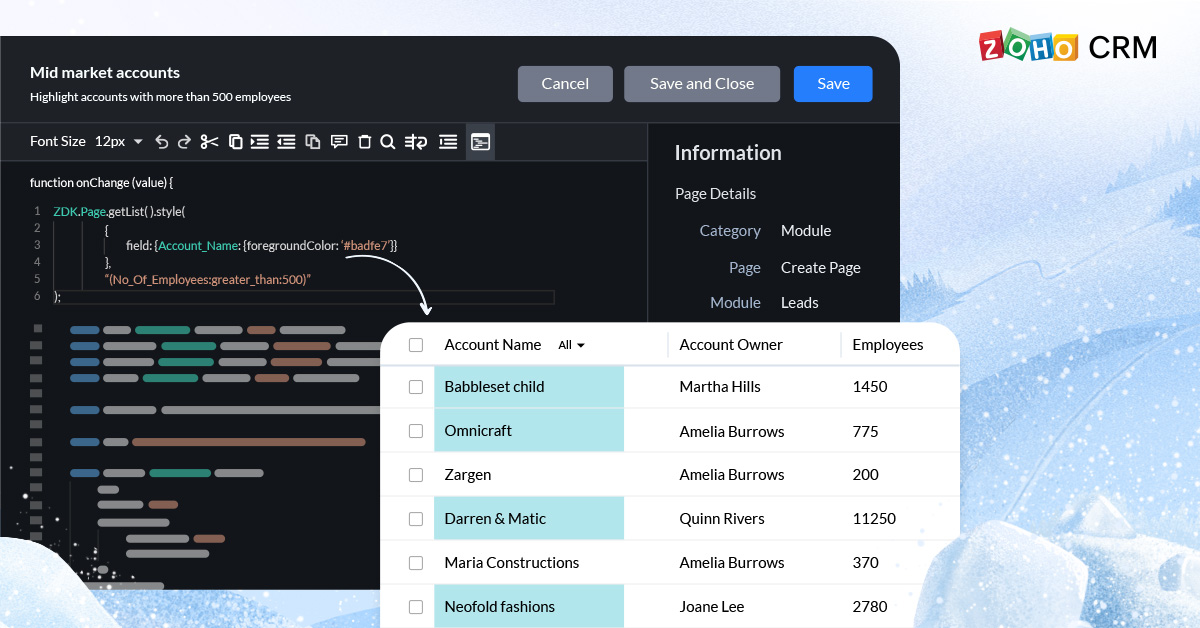Tick the checkbox for Zargen

point(416,475)
